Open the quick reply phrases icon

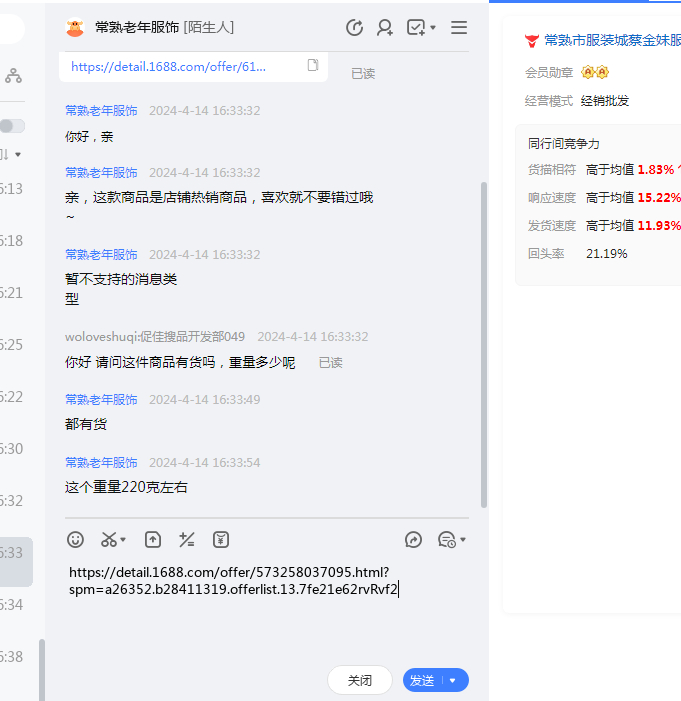447,540
